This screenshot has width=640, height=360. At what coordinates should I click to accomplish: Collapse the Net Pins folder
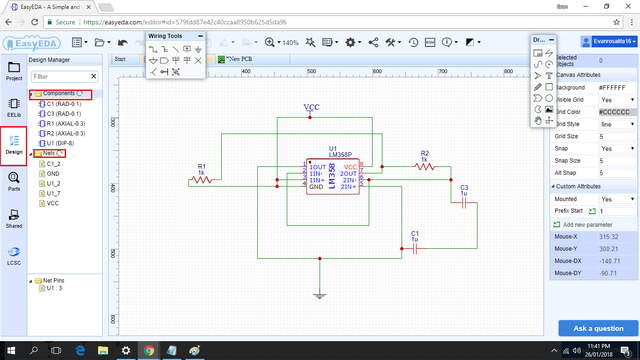click(31, 281)
